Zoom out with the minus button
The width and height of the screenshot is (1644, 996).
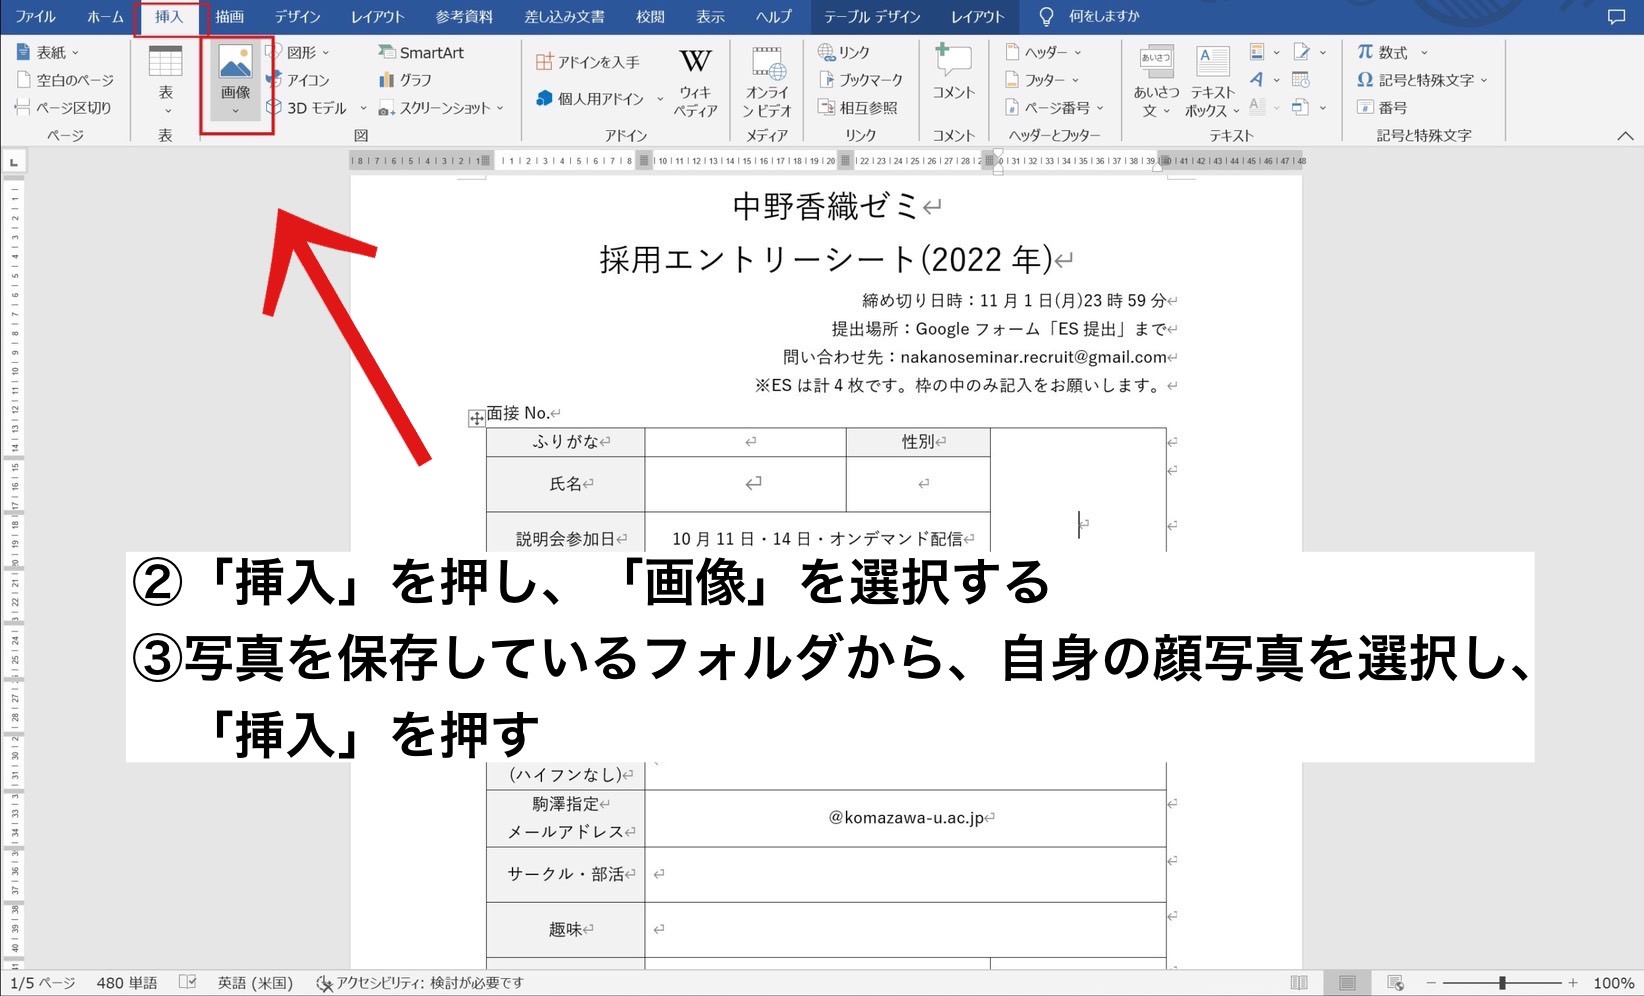(1431, 983)
